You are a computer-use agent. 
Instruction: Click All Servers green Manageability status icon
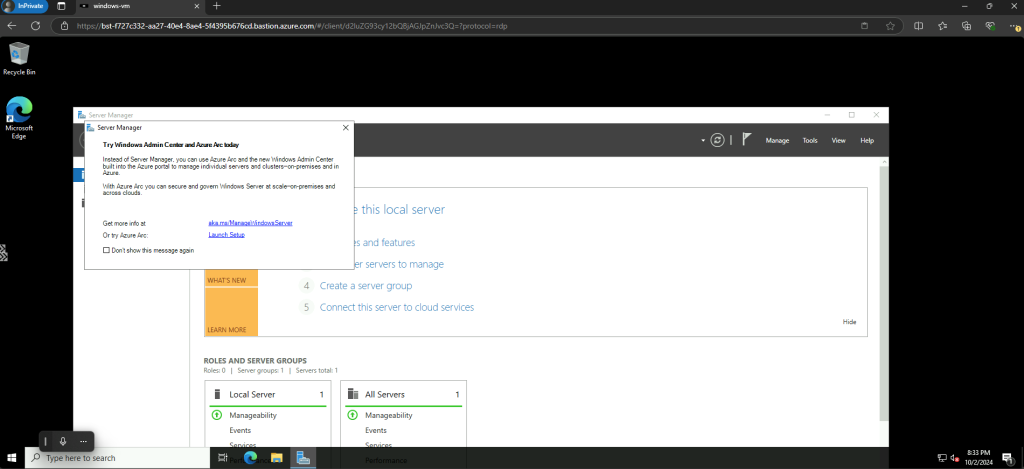point(353,415)
